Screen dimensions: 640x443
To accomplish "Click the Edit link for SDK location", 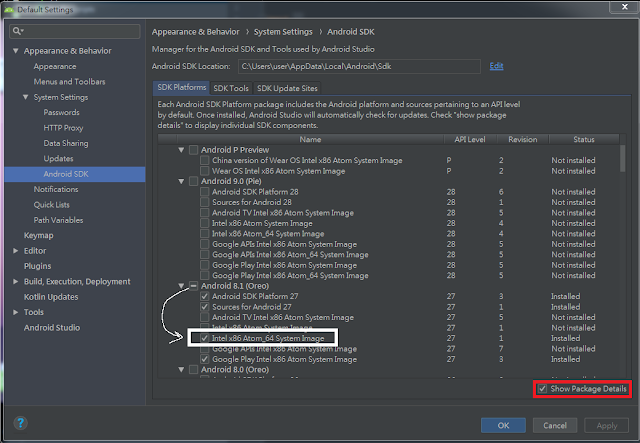I will click(x=496, y=66).
